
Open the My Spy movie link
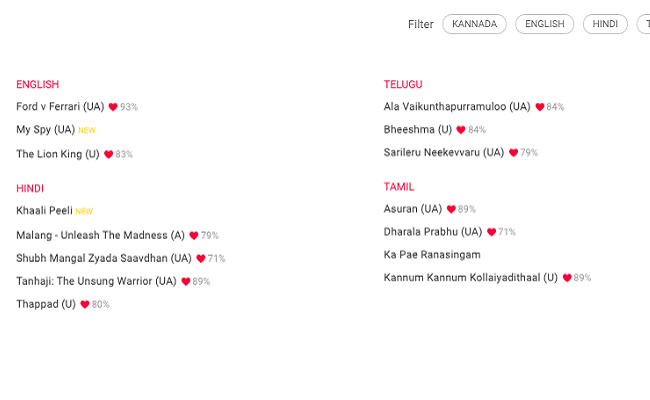45,130
